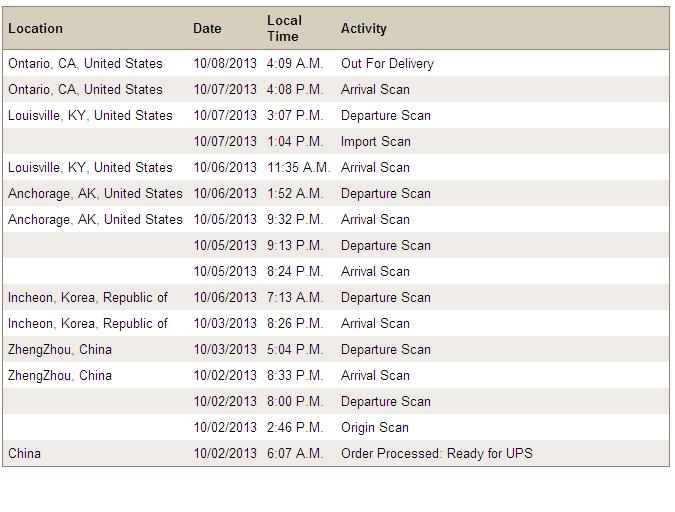This screenshot has width=675, height=512.
Task: Click the 9:13 P.M. Departure Scan entry
Action: pyautogui.click(x=386, y=245)
